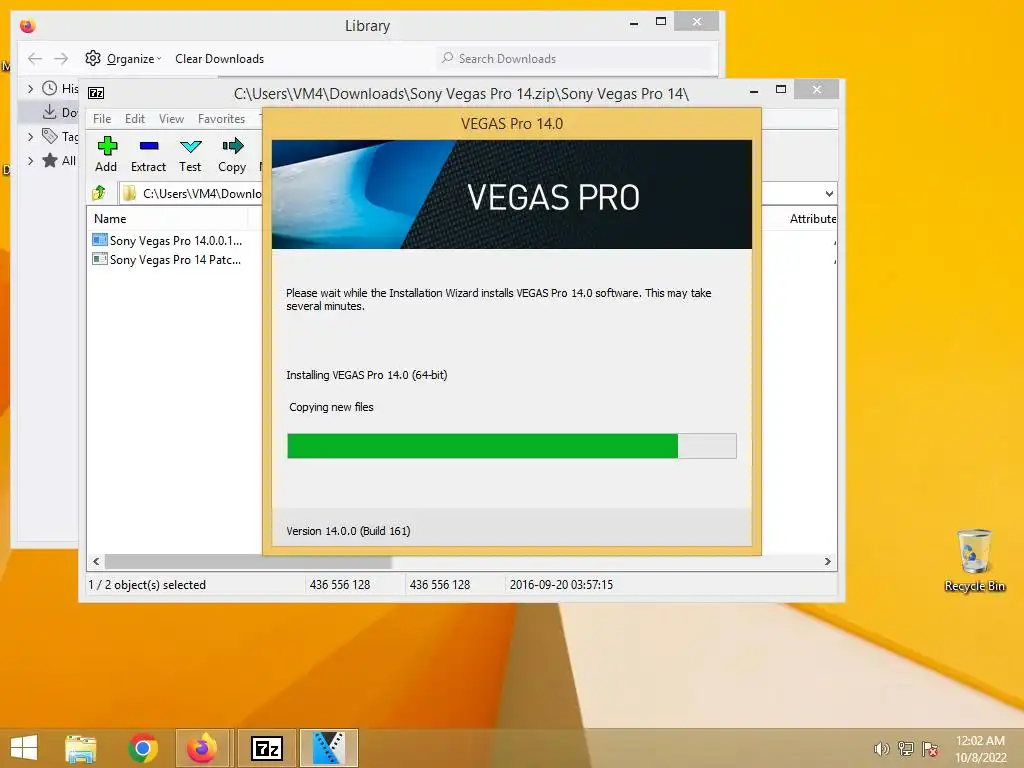
Task: Open Google Chrome from the taskbar
Action: point(143,748)
